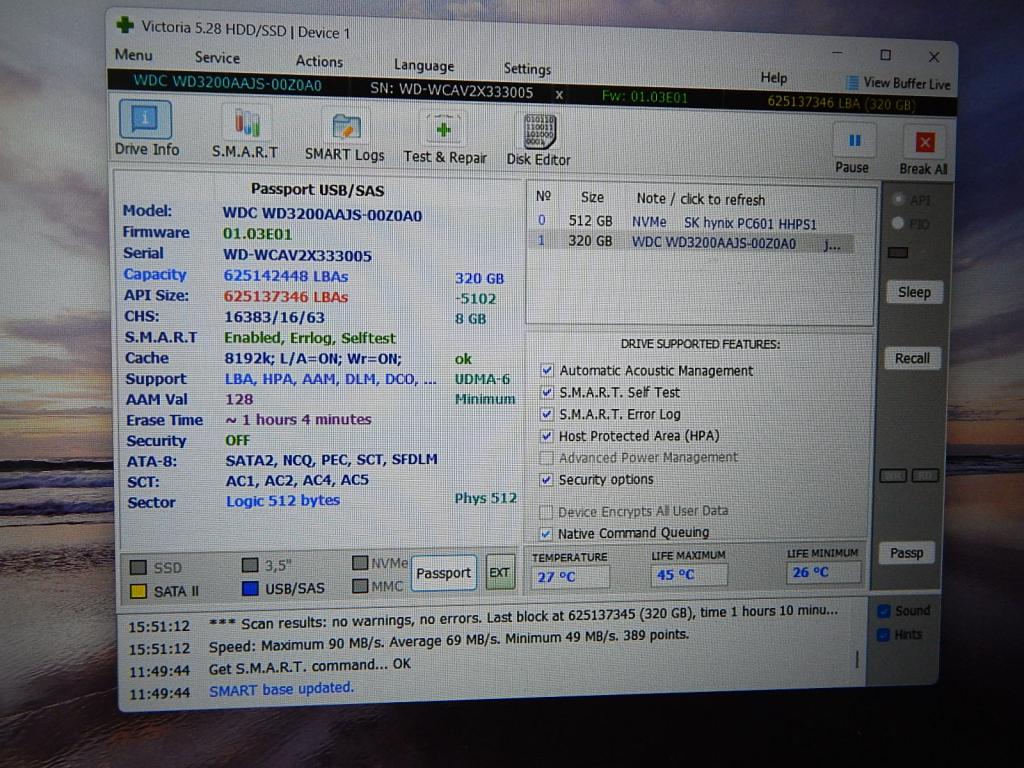Click the TEMPERATURE 27 °C field
Image resolution: width=1024 pixels, height=768 pixels.
569,577
